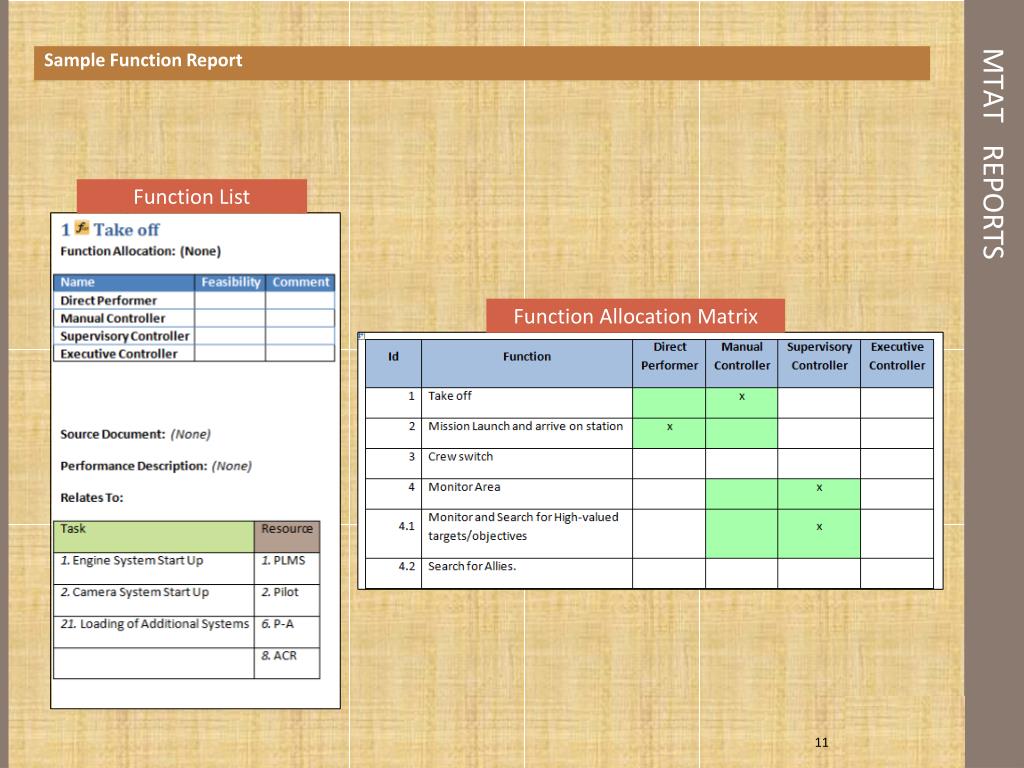Click the Task column header
This screenshot has width=1024, height=768.
point(154,537)
